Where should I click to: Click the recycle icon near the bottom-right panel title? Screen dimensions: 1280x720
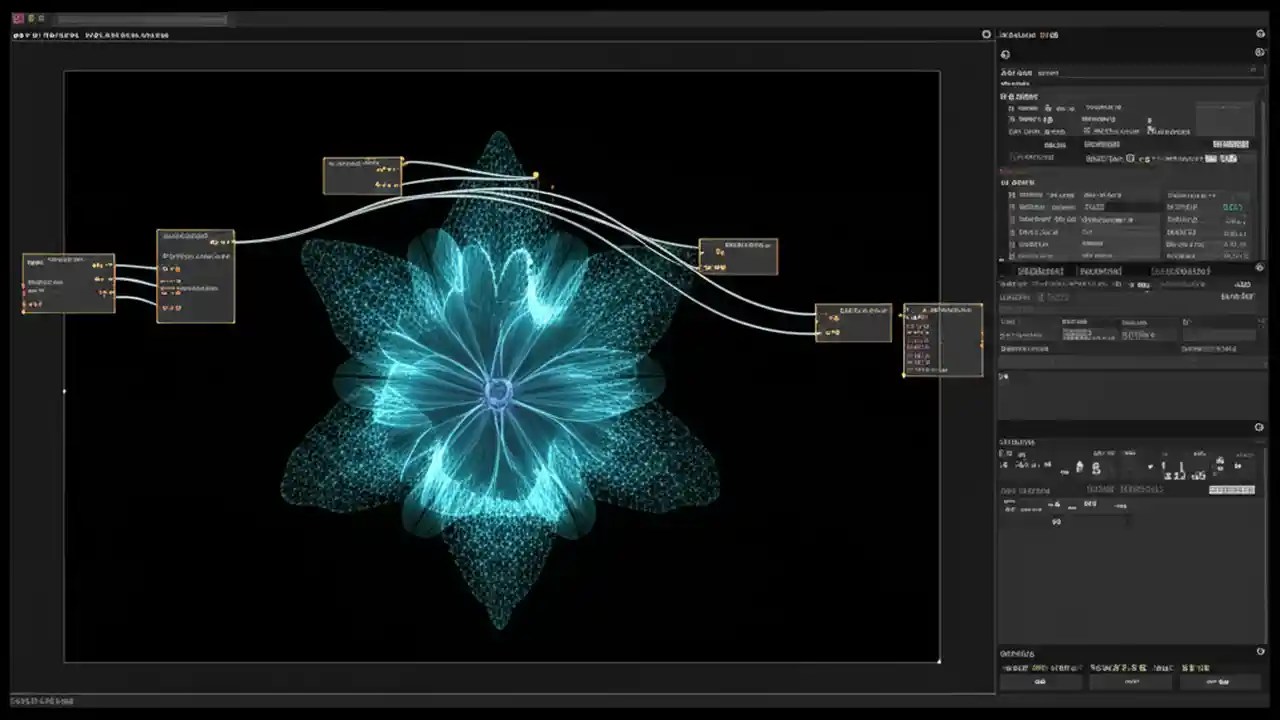coord(1259,651)
